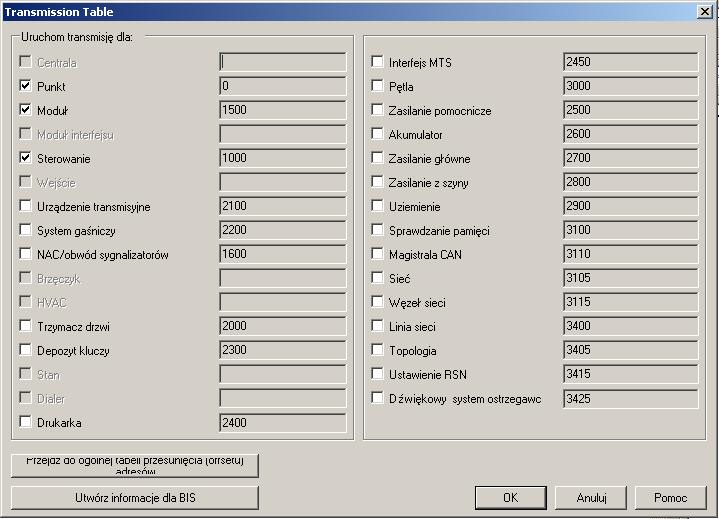Click Zasilanie pomocnicze field 2500

click(631, 110)
